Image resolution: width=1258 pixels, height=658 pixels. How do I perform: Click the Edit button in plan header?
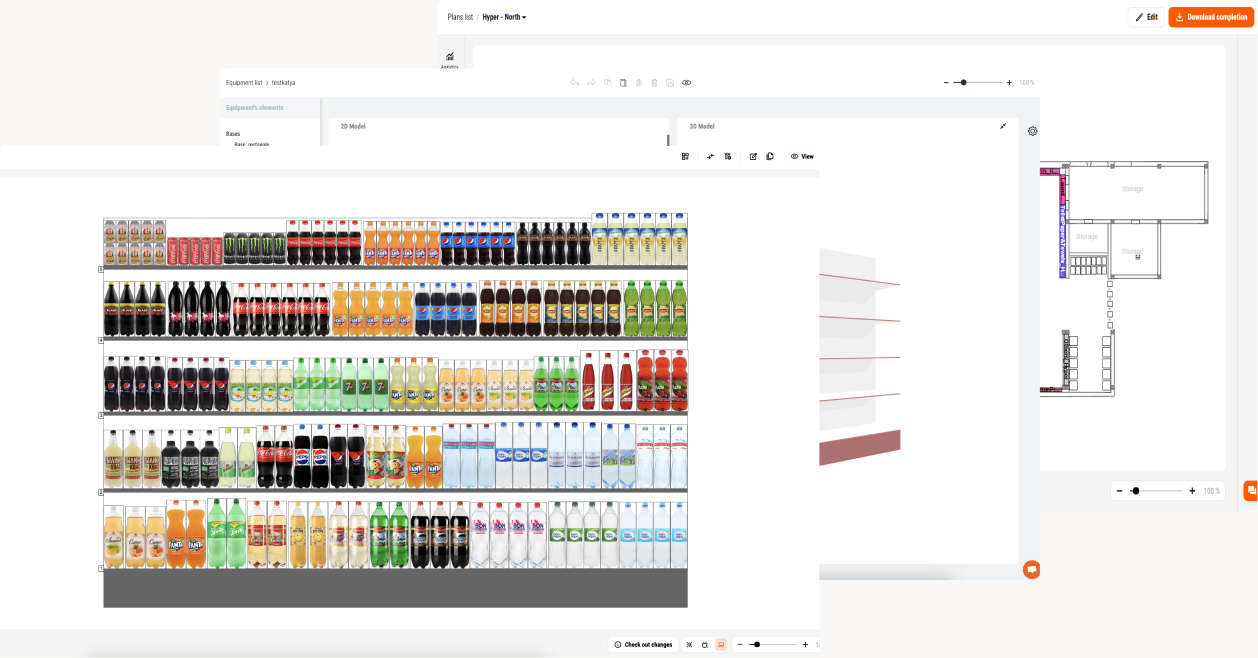(1146, 17)
